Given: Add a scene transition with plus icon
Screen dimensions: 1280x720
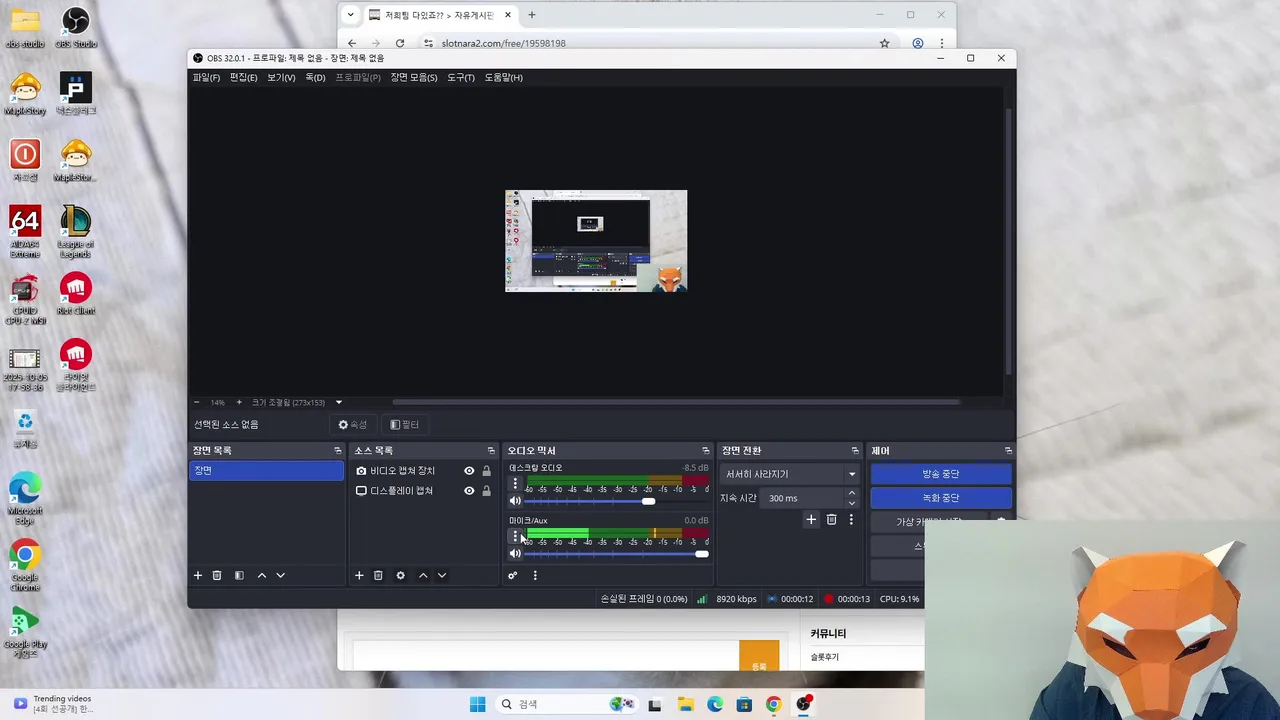Looking at the screenshot, I should coord(812,519).
